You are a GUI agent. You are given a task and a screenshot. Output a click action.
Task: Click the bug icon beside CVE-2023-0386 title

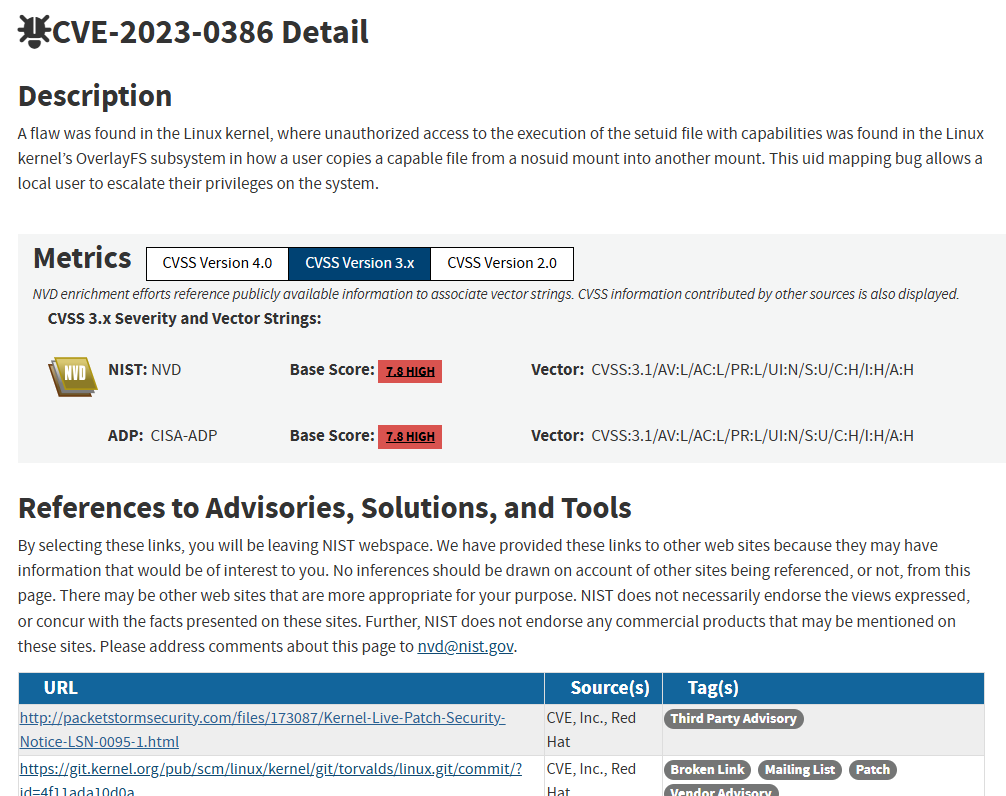coord(33,32)
